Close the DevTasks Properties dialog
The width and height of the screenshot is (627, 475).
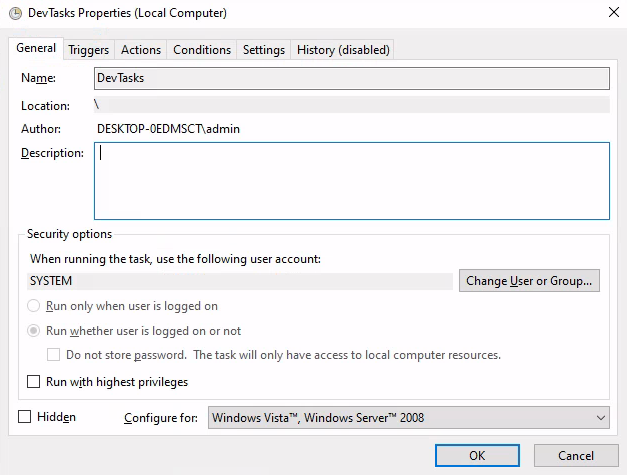(614, 12)
